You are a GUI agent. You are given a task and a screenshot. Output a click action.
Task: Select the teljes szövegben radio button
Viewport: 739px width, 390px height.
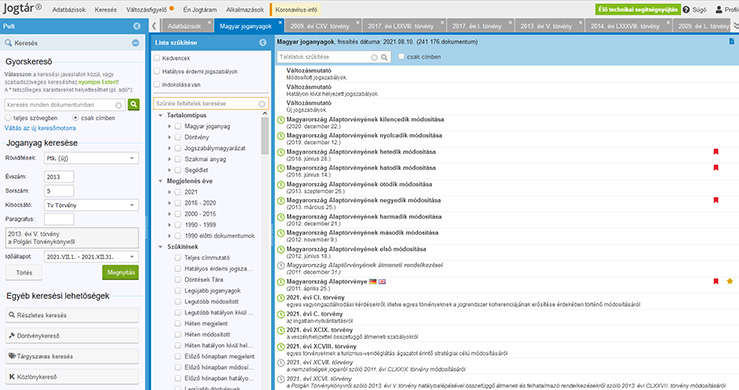pyautogui.click(x=8, y=118)
